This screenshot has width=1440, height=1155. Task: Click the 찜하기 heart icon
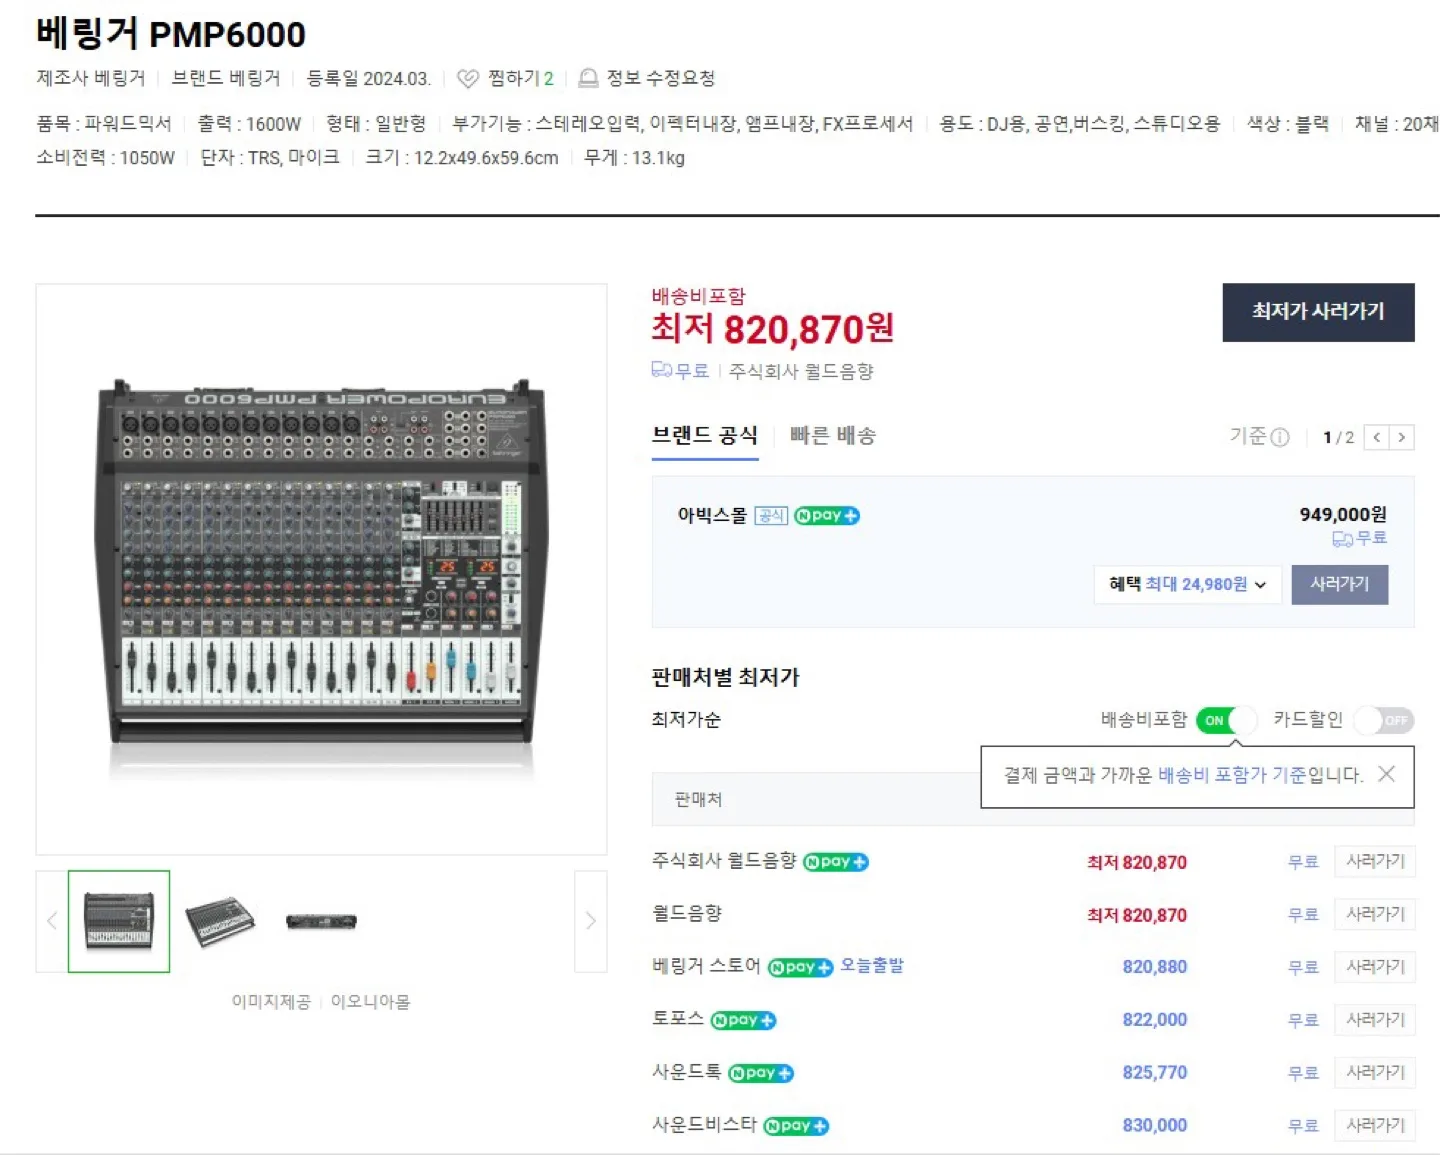pos(466,77)
